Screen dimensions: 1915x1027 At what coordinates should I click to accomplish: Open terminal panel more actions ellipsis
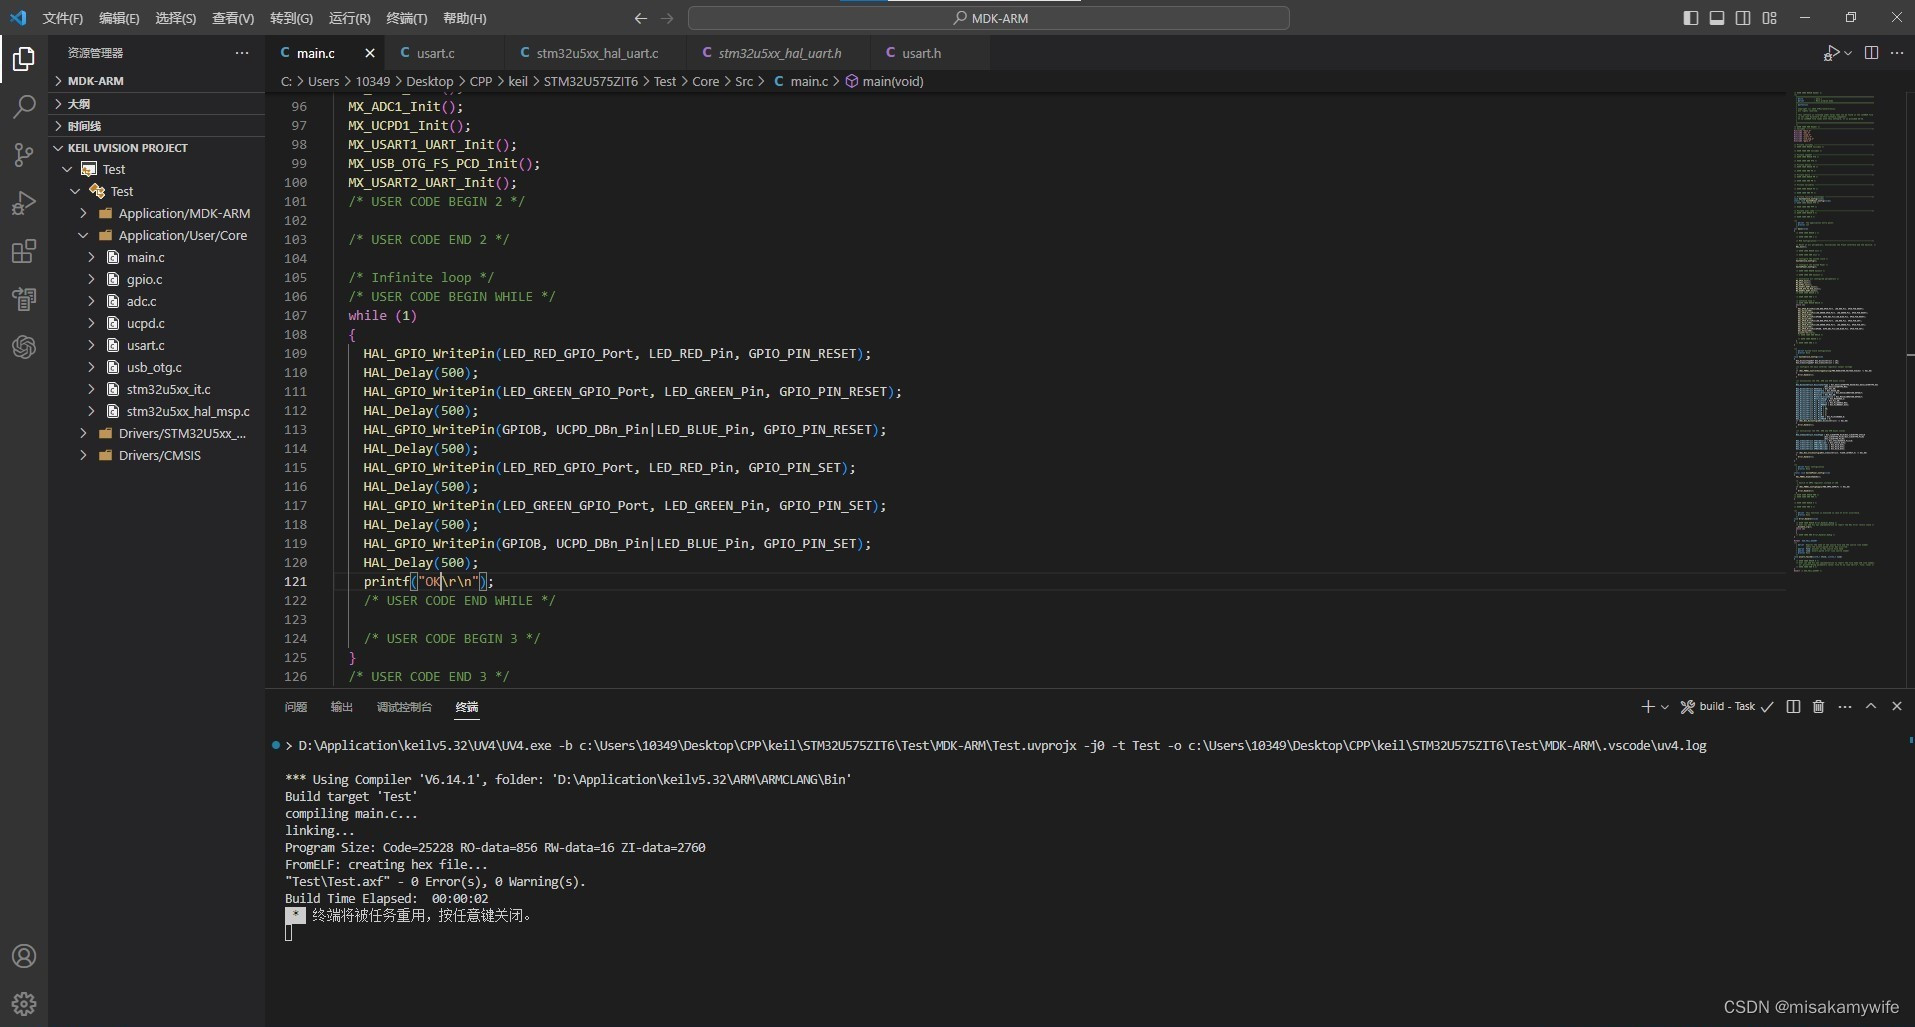click(x=1845, y=707)
